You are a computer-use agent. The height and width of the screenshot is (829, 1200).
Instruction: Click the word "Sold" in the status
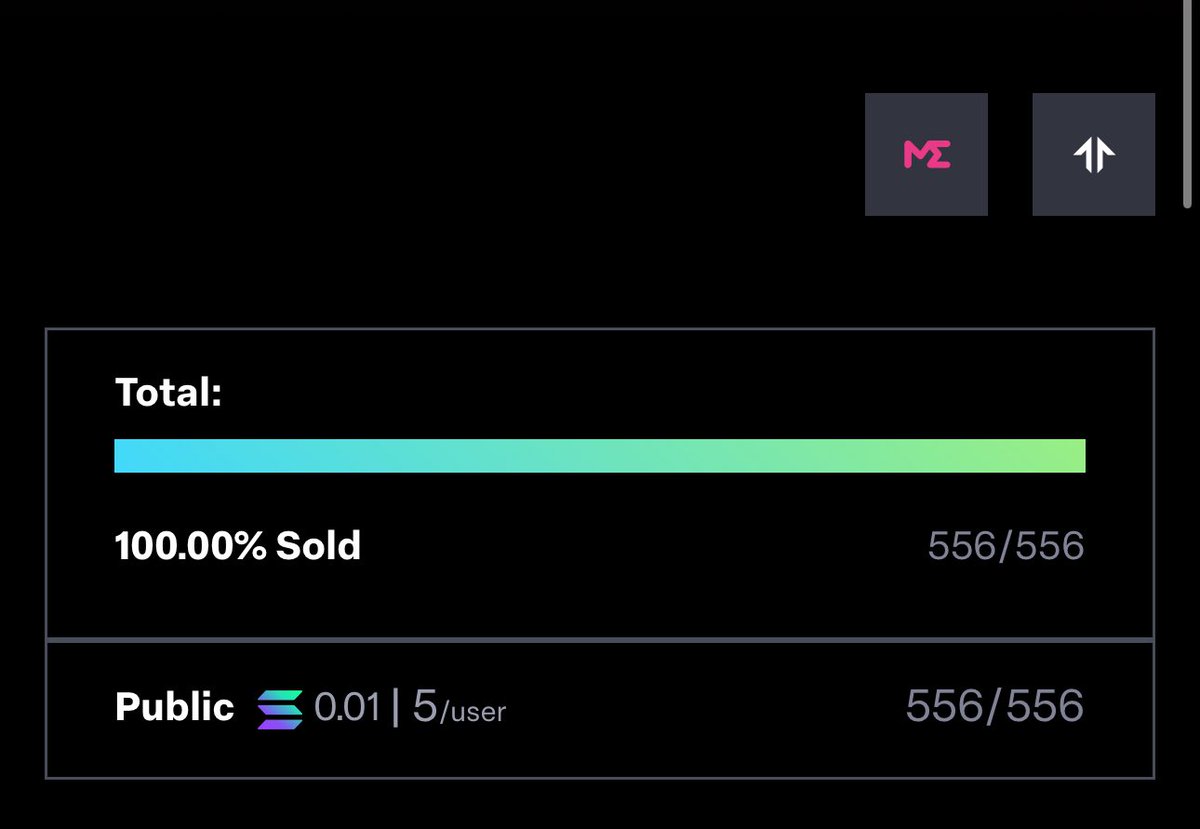click(318, 546)
